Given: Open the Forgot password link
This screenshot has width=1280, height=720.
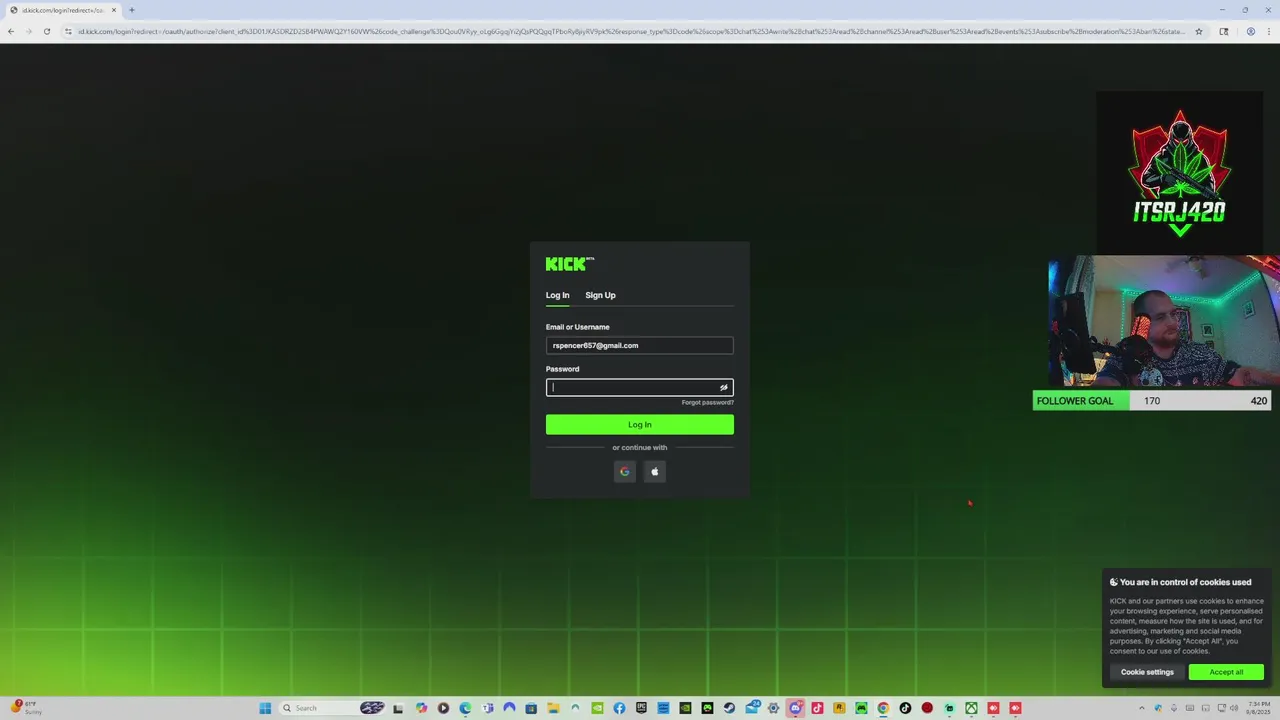Looking at the screenshot, I should [x=708, y=402].
